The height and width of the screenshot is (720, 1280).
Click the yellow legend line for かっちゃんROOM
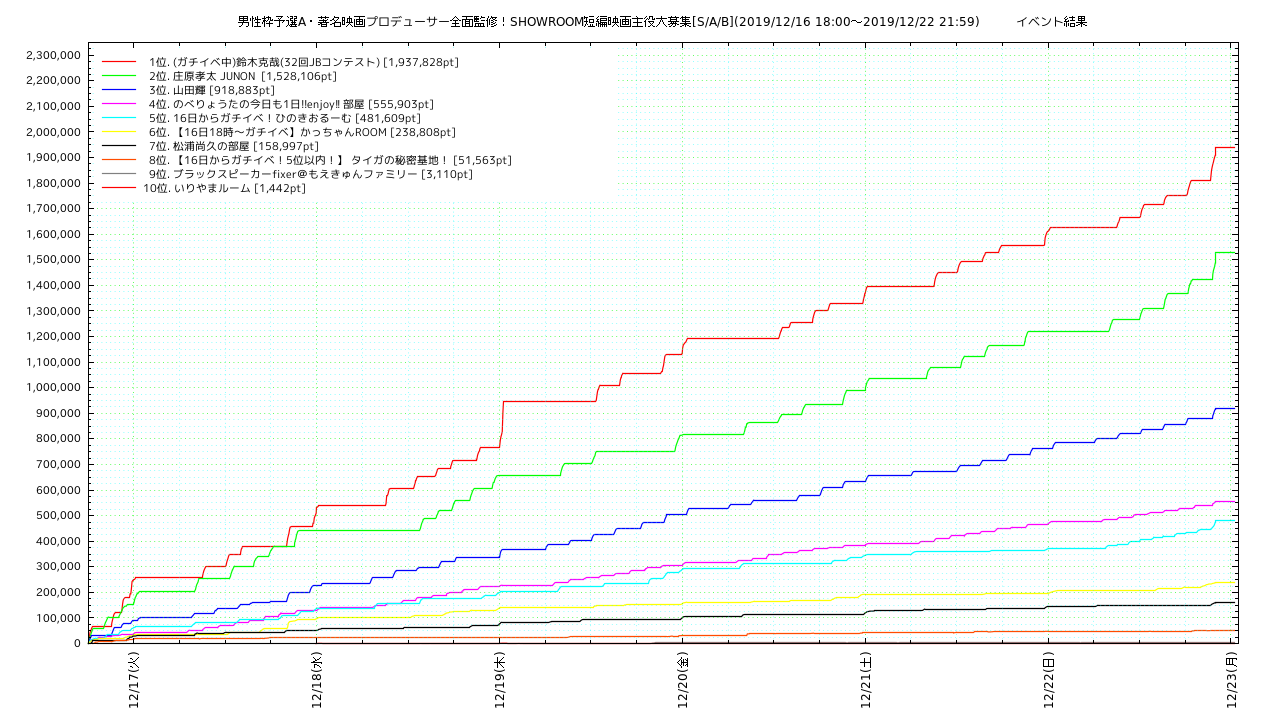(118, 132)
